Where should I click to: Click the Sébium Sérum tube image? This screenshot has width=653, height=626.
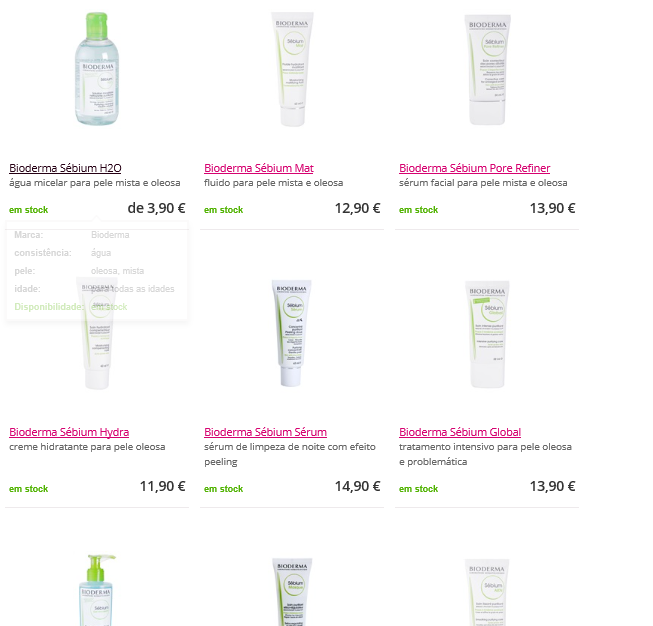[292, 333]
